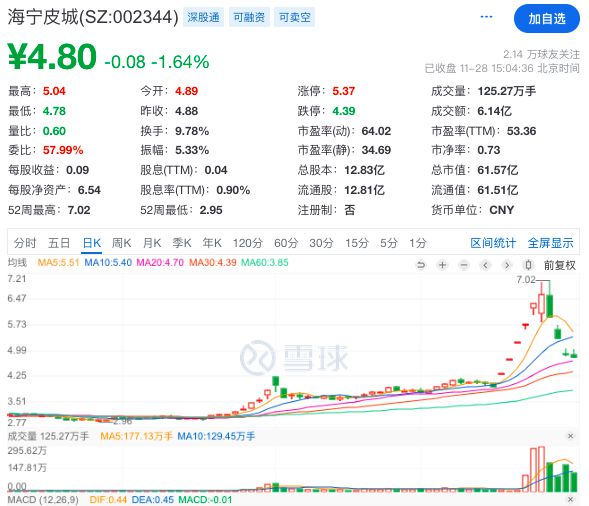Image resolution: width=589 pixels, height=506 pixels.
Task: Zoom out the K-line chart with minus icon
Action: coord(464,265)
